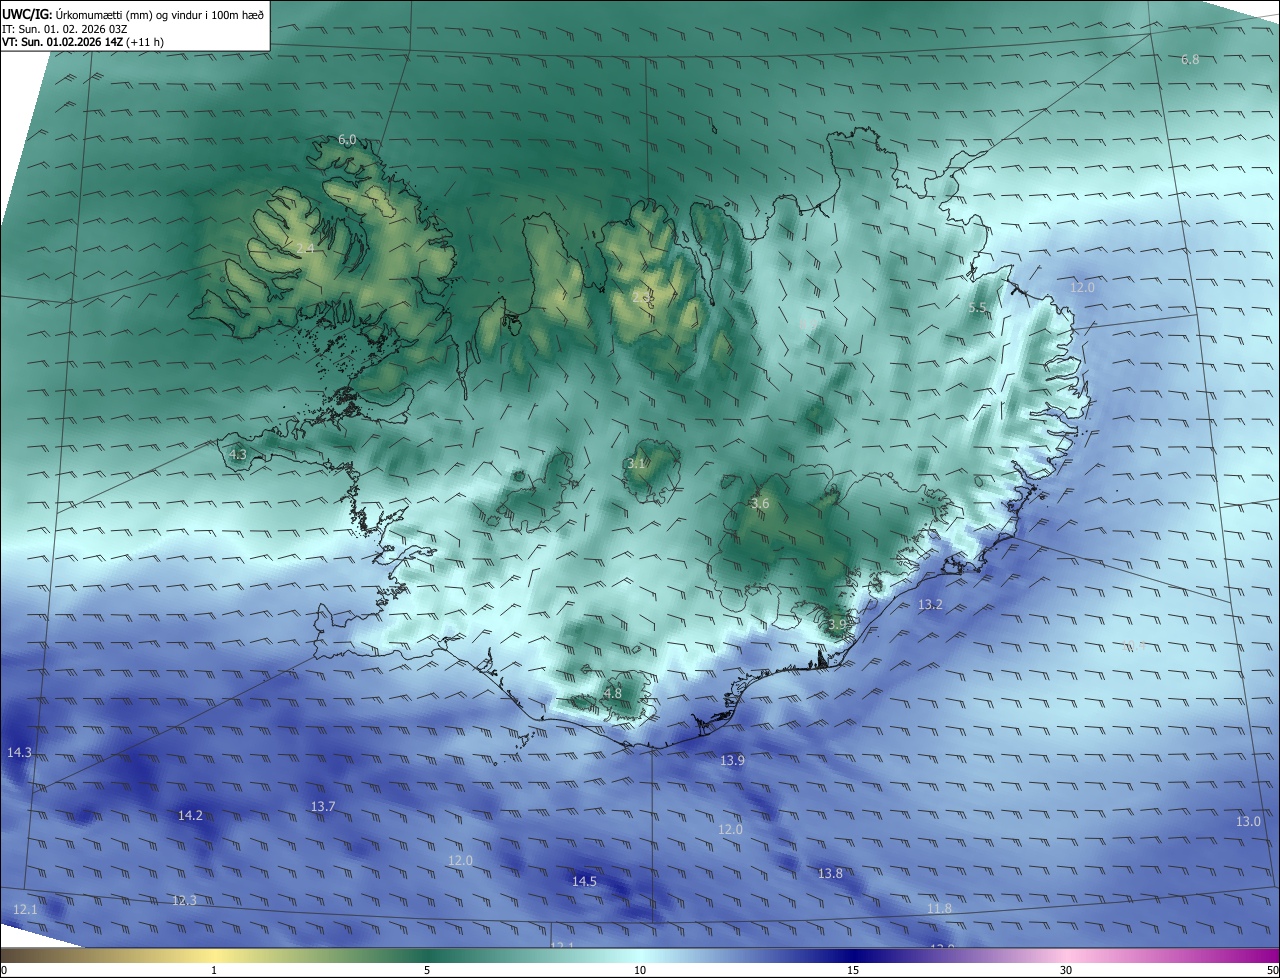This screenshot has width=1280, height=978.
Task: Click the 4.8 value label
Action: (613, 693)
